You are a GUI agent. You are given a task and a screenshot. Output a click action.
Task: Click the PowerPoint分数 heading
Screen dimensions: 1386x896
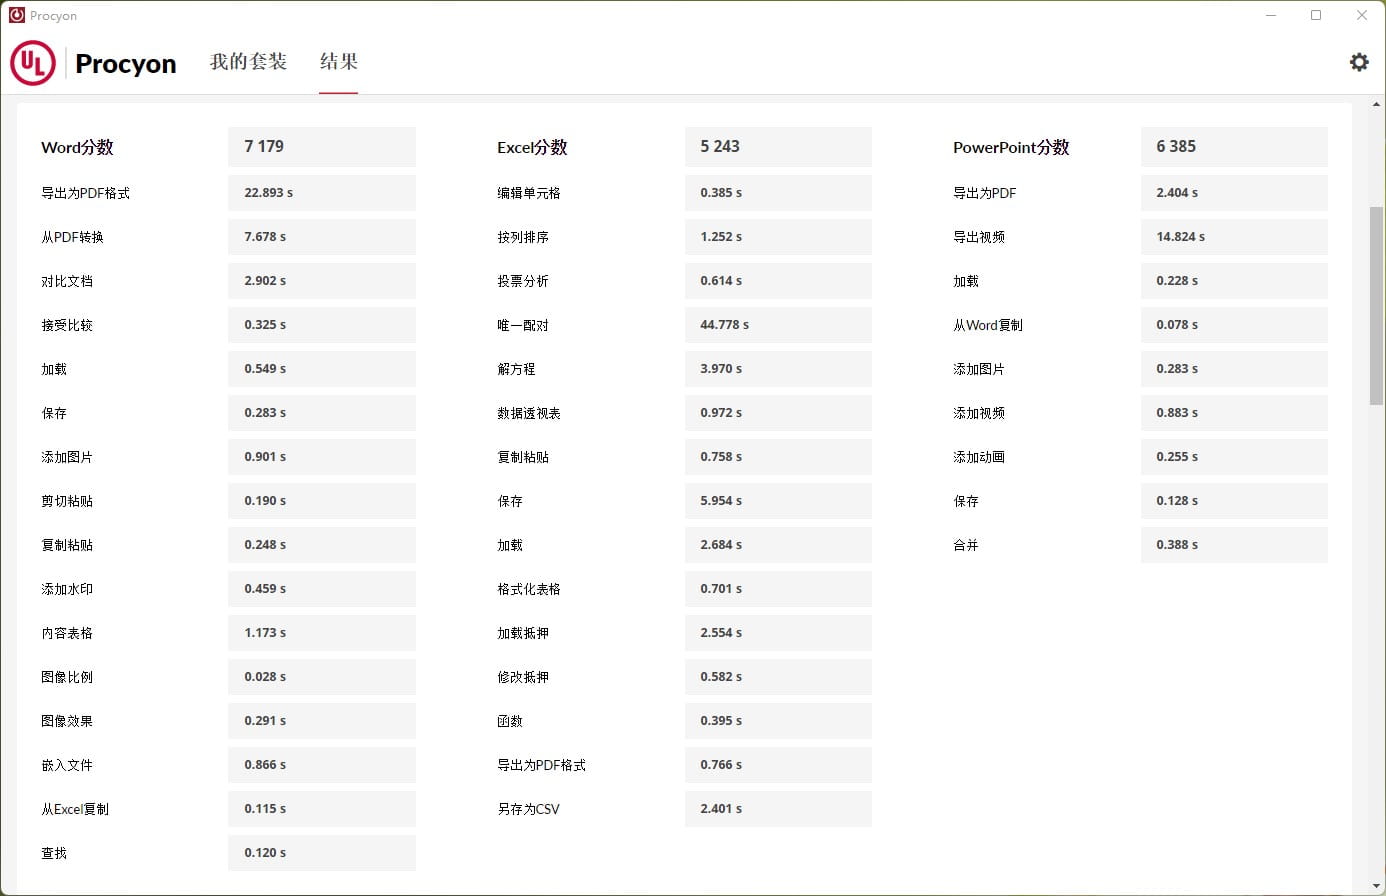(1011, 147)
